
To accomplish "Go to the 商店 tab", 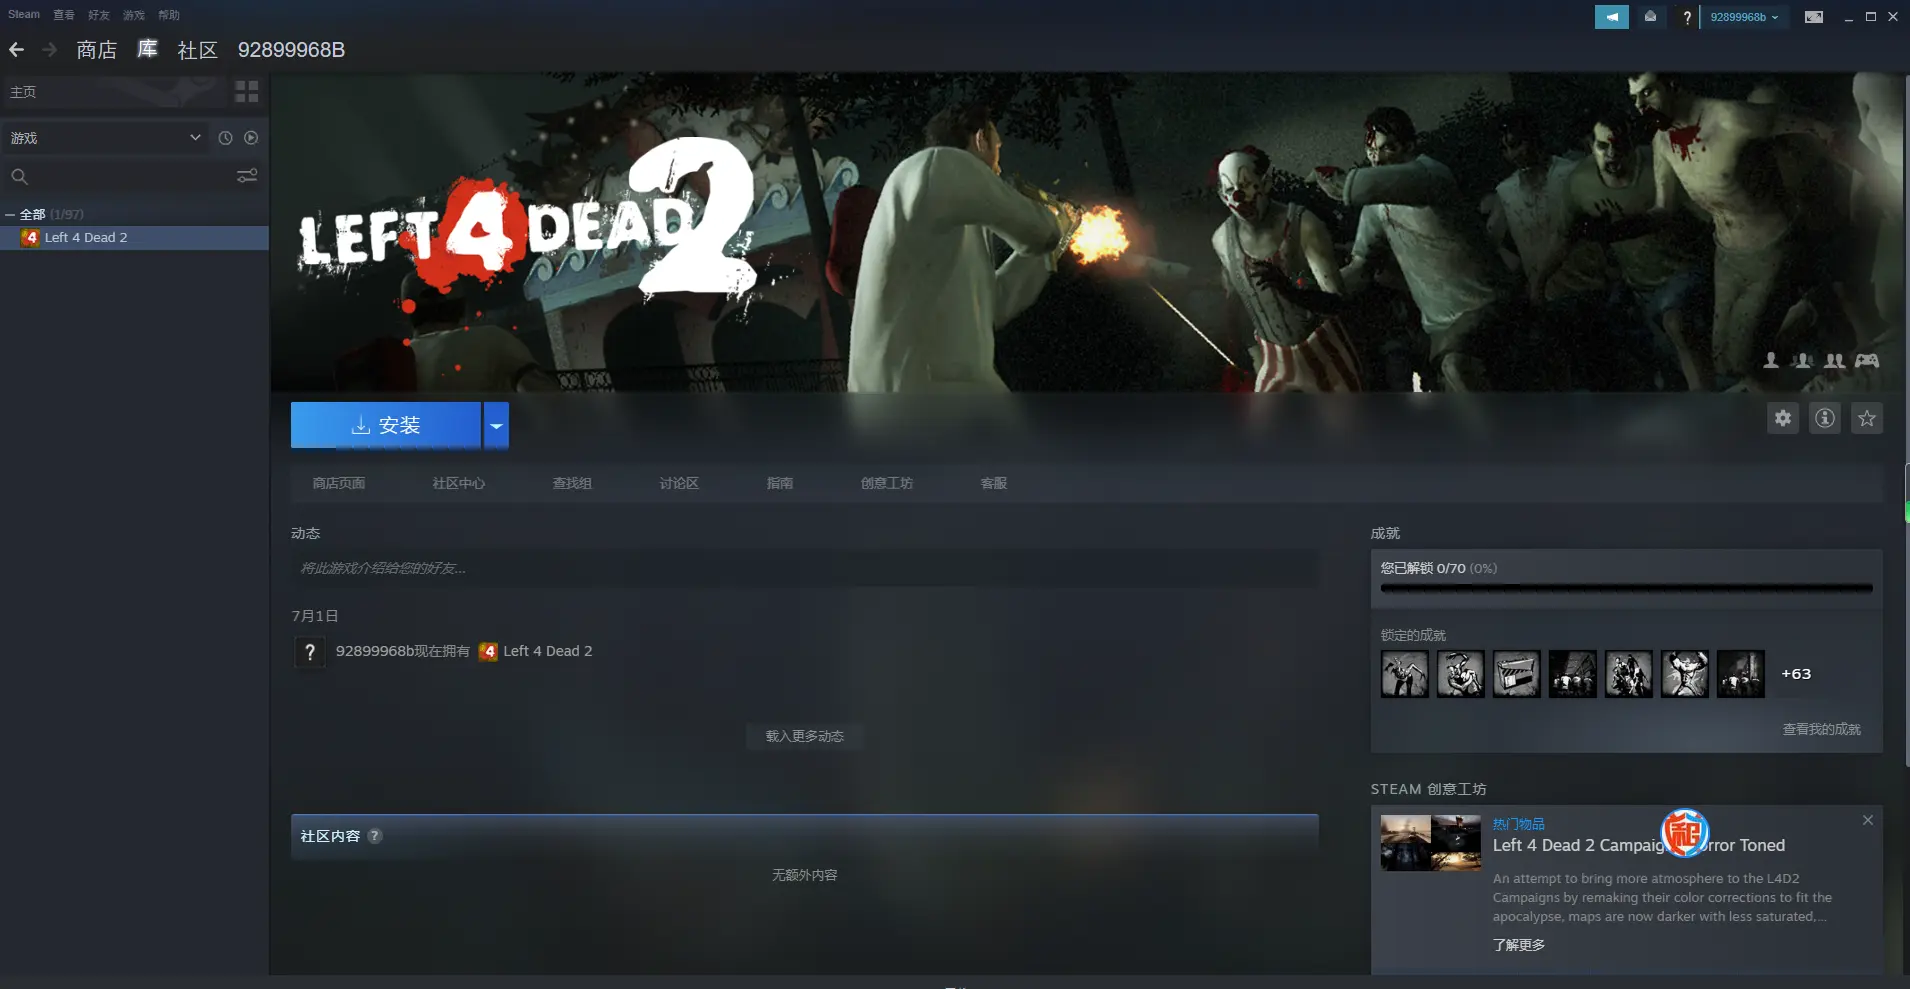I will click(96, 50).
